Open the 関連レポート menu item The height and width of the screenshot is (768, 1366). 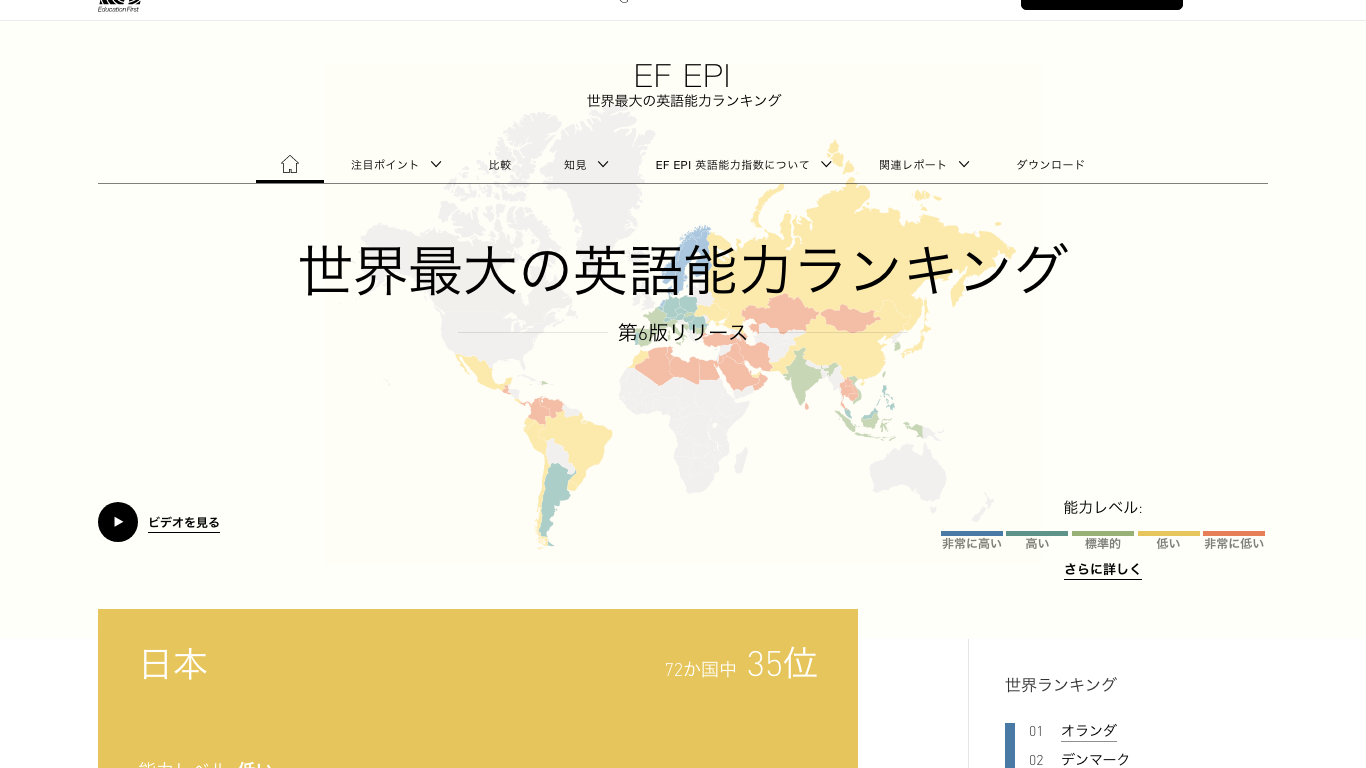pyautogui.click(x=913, y=165)
